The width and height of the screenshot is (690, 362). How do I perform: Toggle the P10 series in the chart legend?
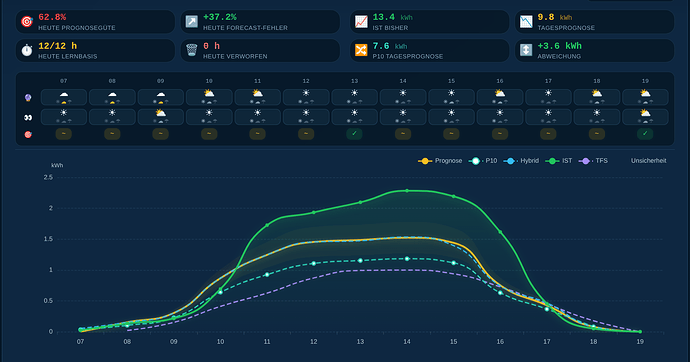point(483,161)
